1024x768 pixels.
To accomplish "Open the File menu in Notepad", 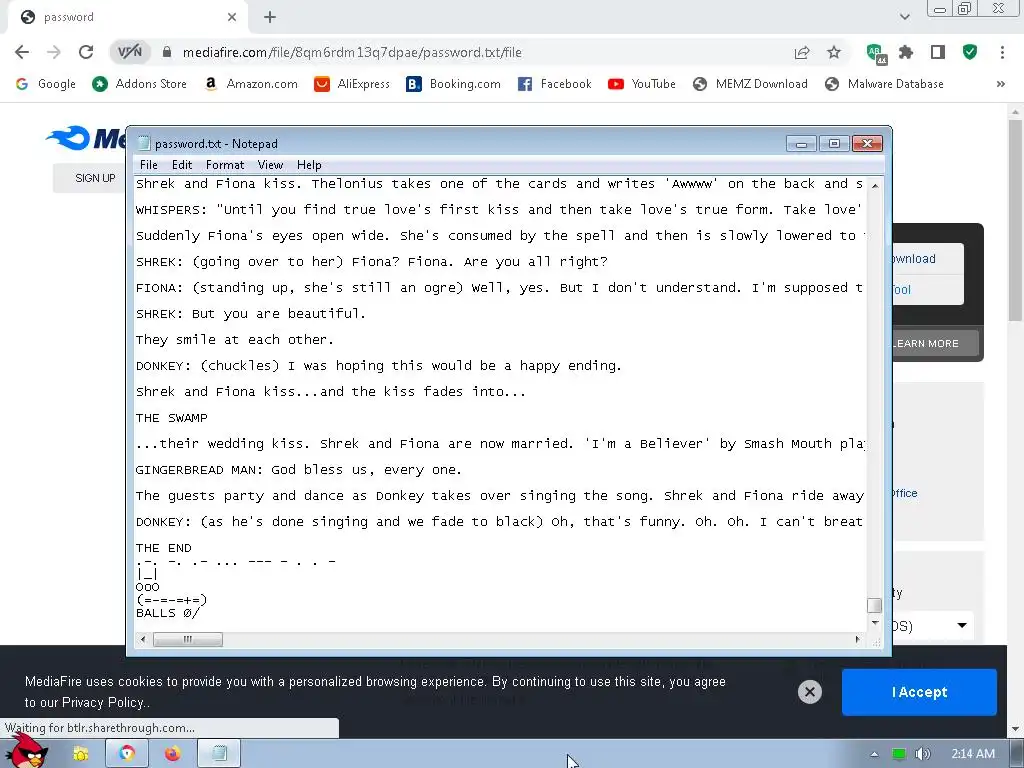I will point(149,165).
